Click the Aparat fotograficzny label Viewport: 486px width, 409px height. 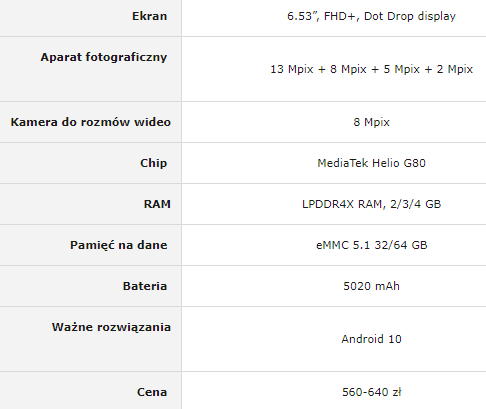point(104,57)
